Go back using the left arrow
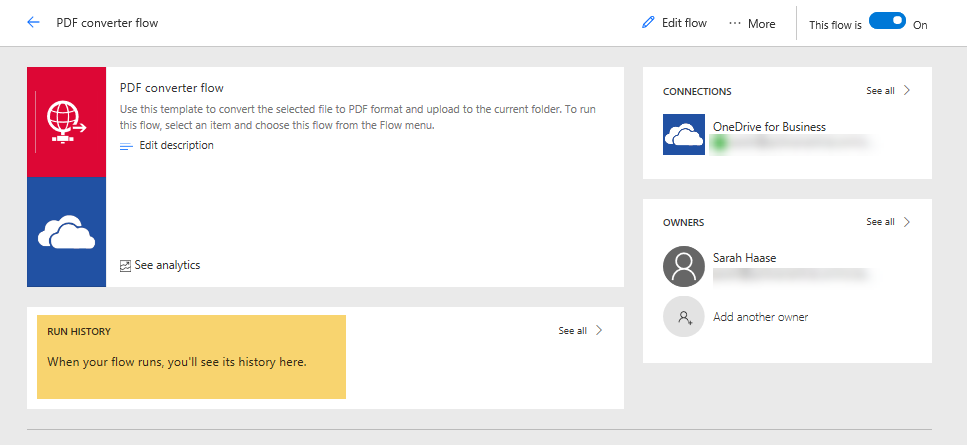 click(x=33, y=23)
